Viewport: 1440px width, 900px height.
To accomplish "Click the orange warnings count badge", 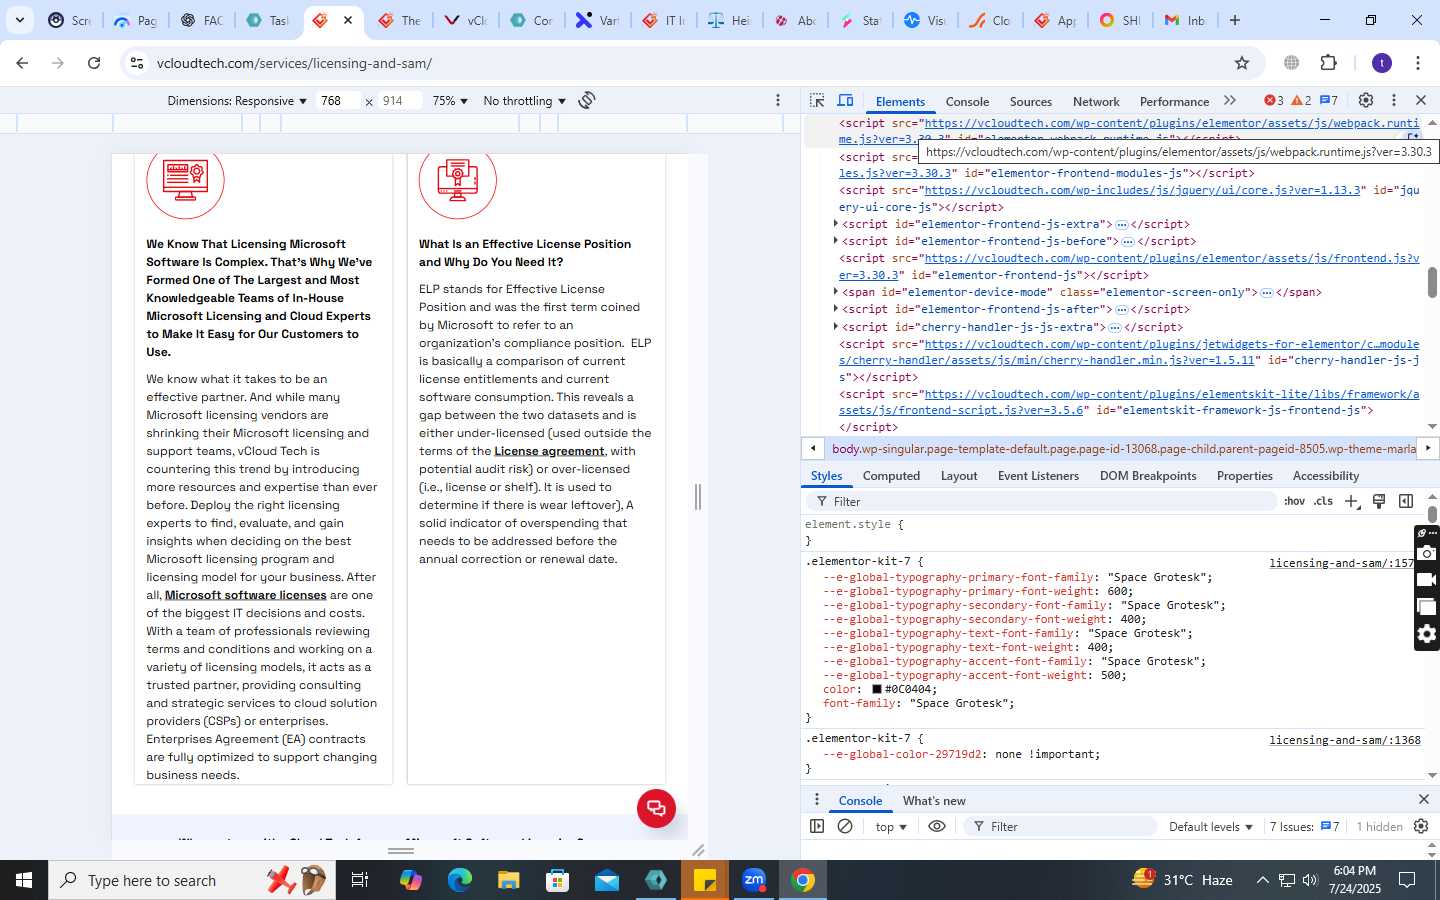I will (1301, 101).
